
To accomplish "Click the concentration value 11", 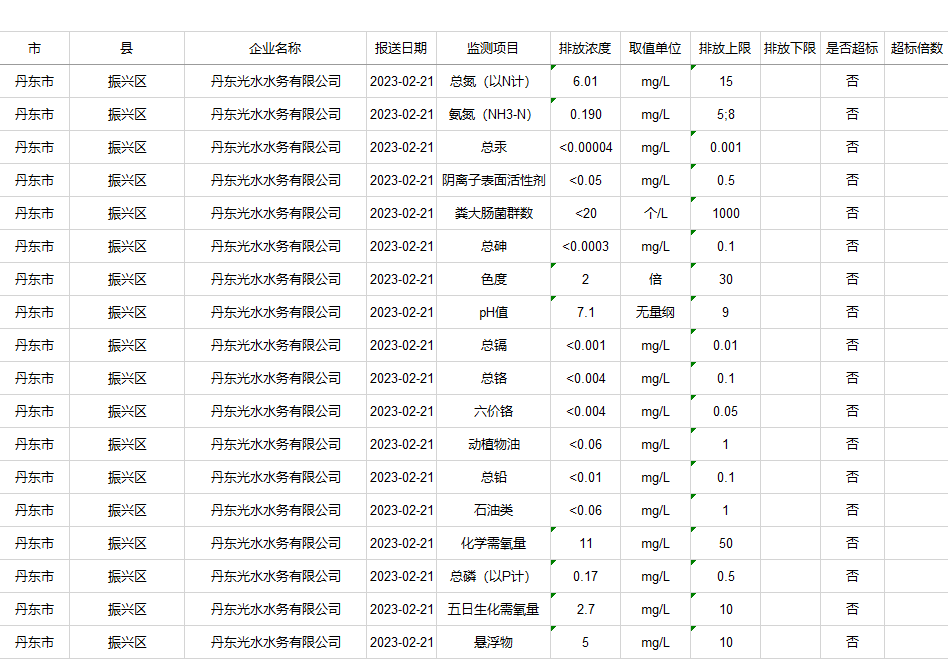I will click(x=585, y=544).
